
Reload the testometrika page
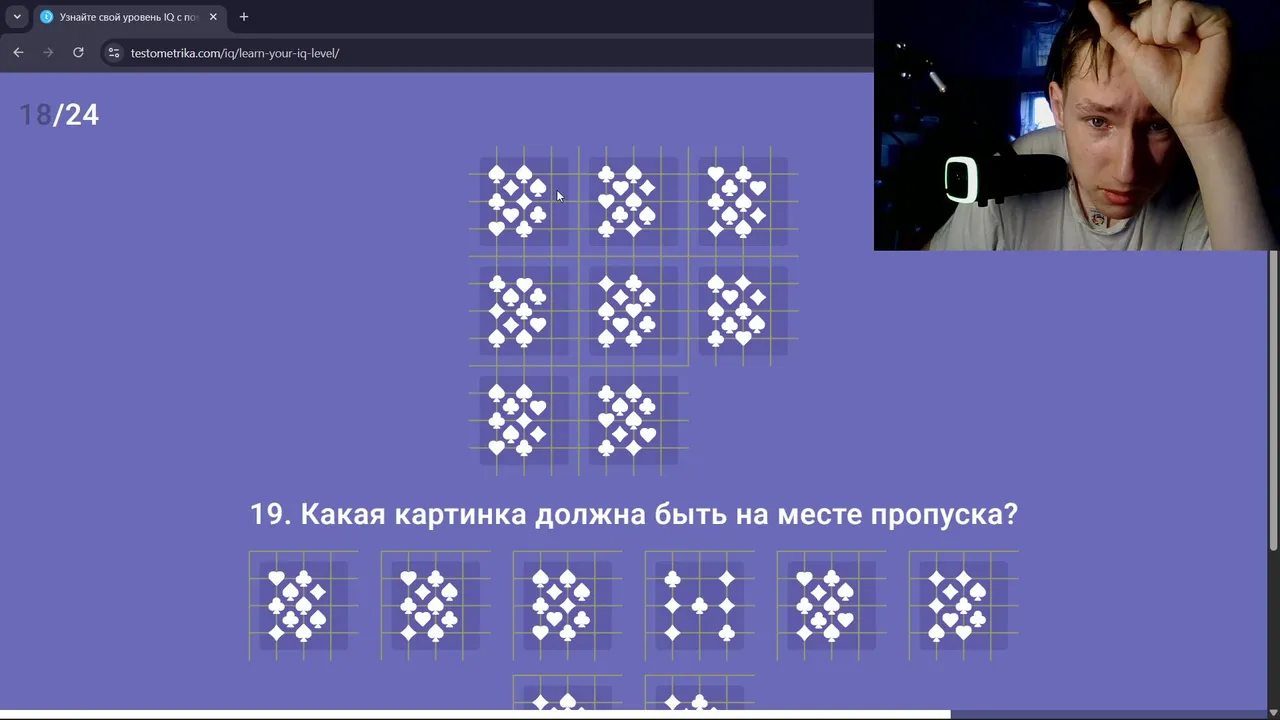tap(78, 53)
